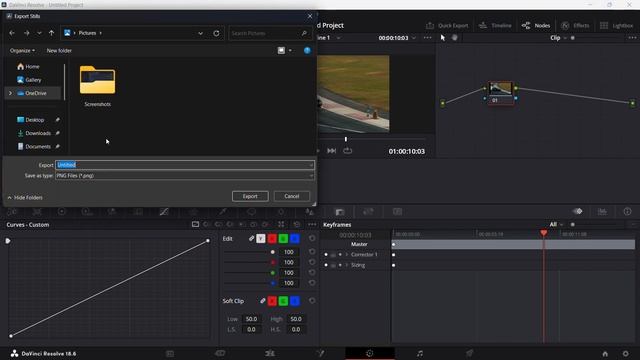The width and height of the screenshot is (640, 360).
Task: Click the Soft Clip High value field
Action: pos(296,319)
